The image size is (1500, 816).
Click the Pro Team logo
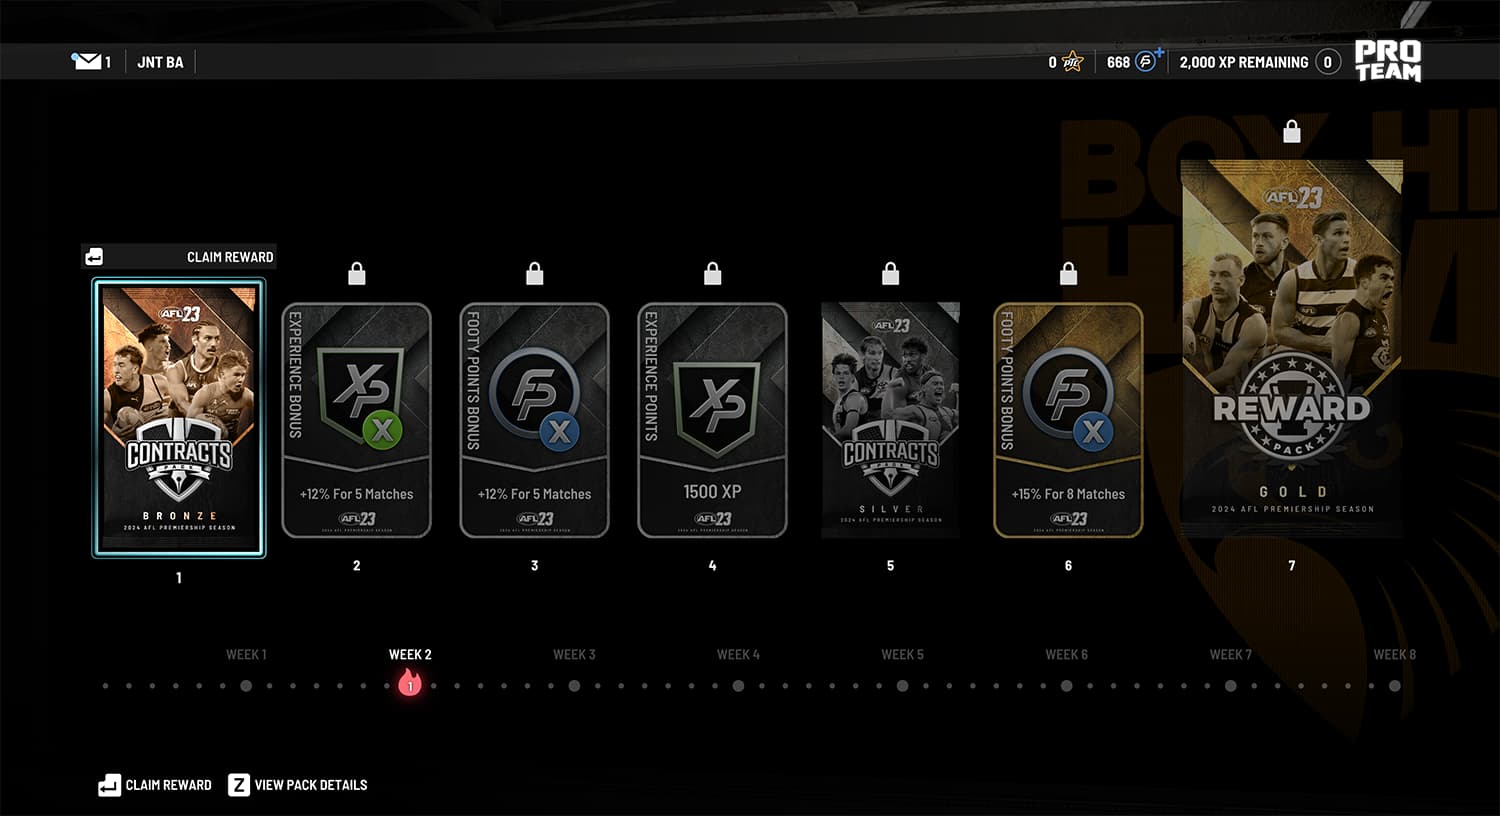(1388, 61)
